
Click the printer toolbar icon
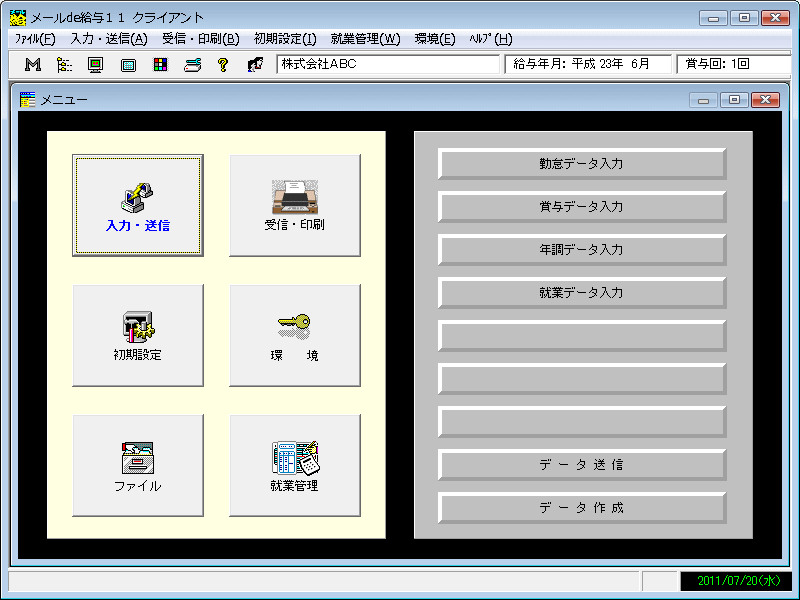pyautogui.click(x=192, y=64)
